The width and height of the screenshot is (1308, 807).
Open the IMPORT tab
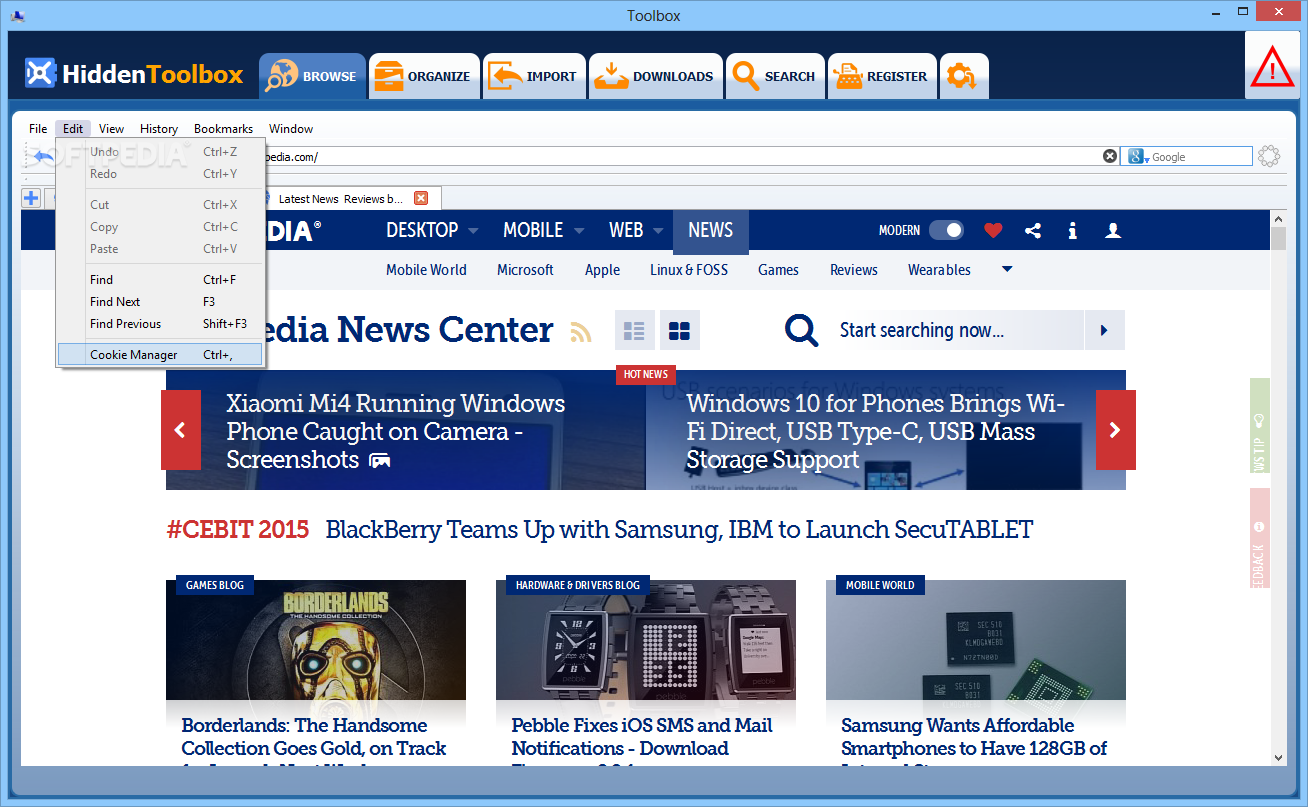(x=534, y=76)
